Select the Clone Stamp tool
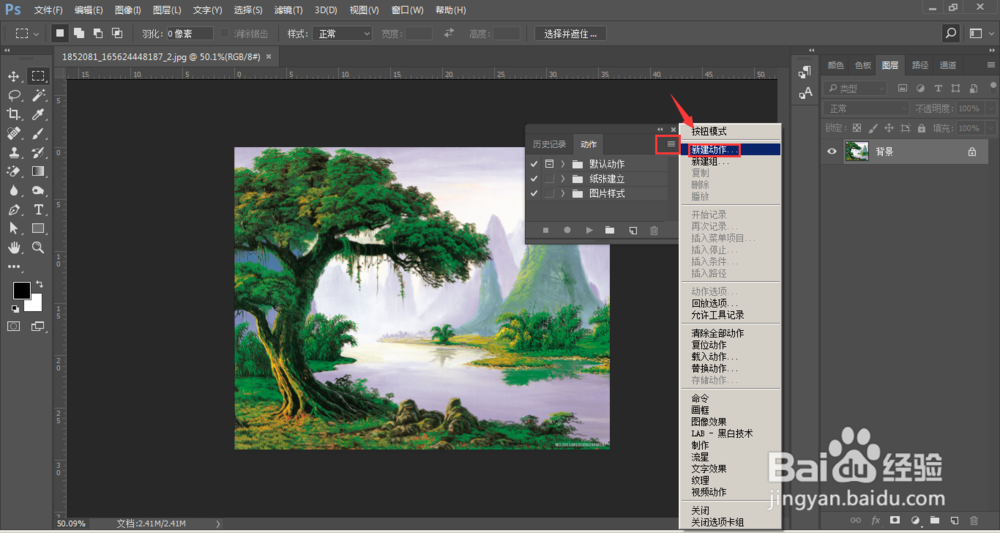This screenshot has width=1000, height=533. (x=13, y=152)
